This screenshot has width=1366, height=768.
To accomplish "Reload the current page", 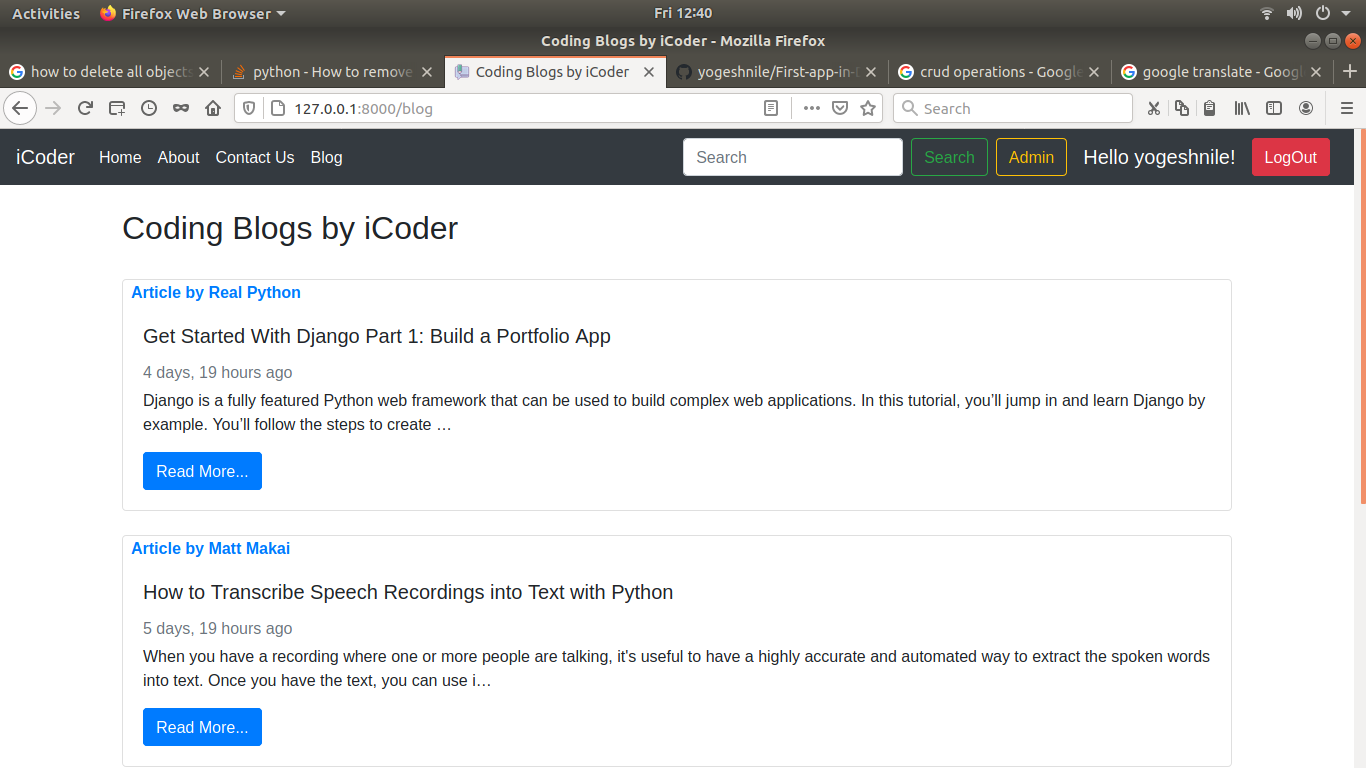I will click(x=85, y=108).
